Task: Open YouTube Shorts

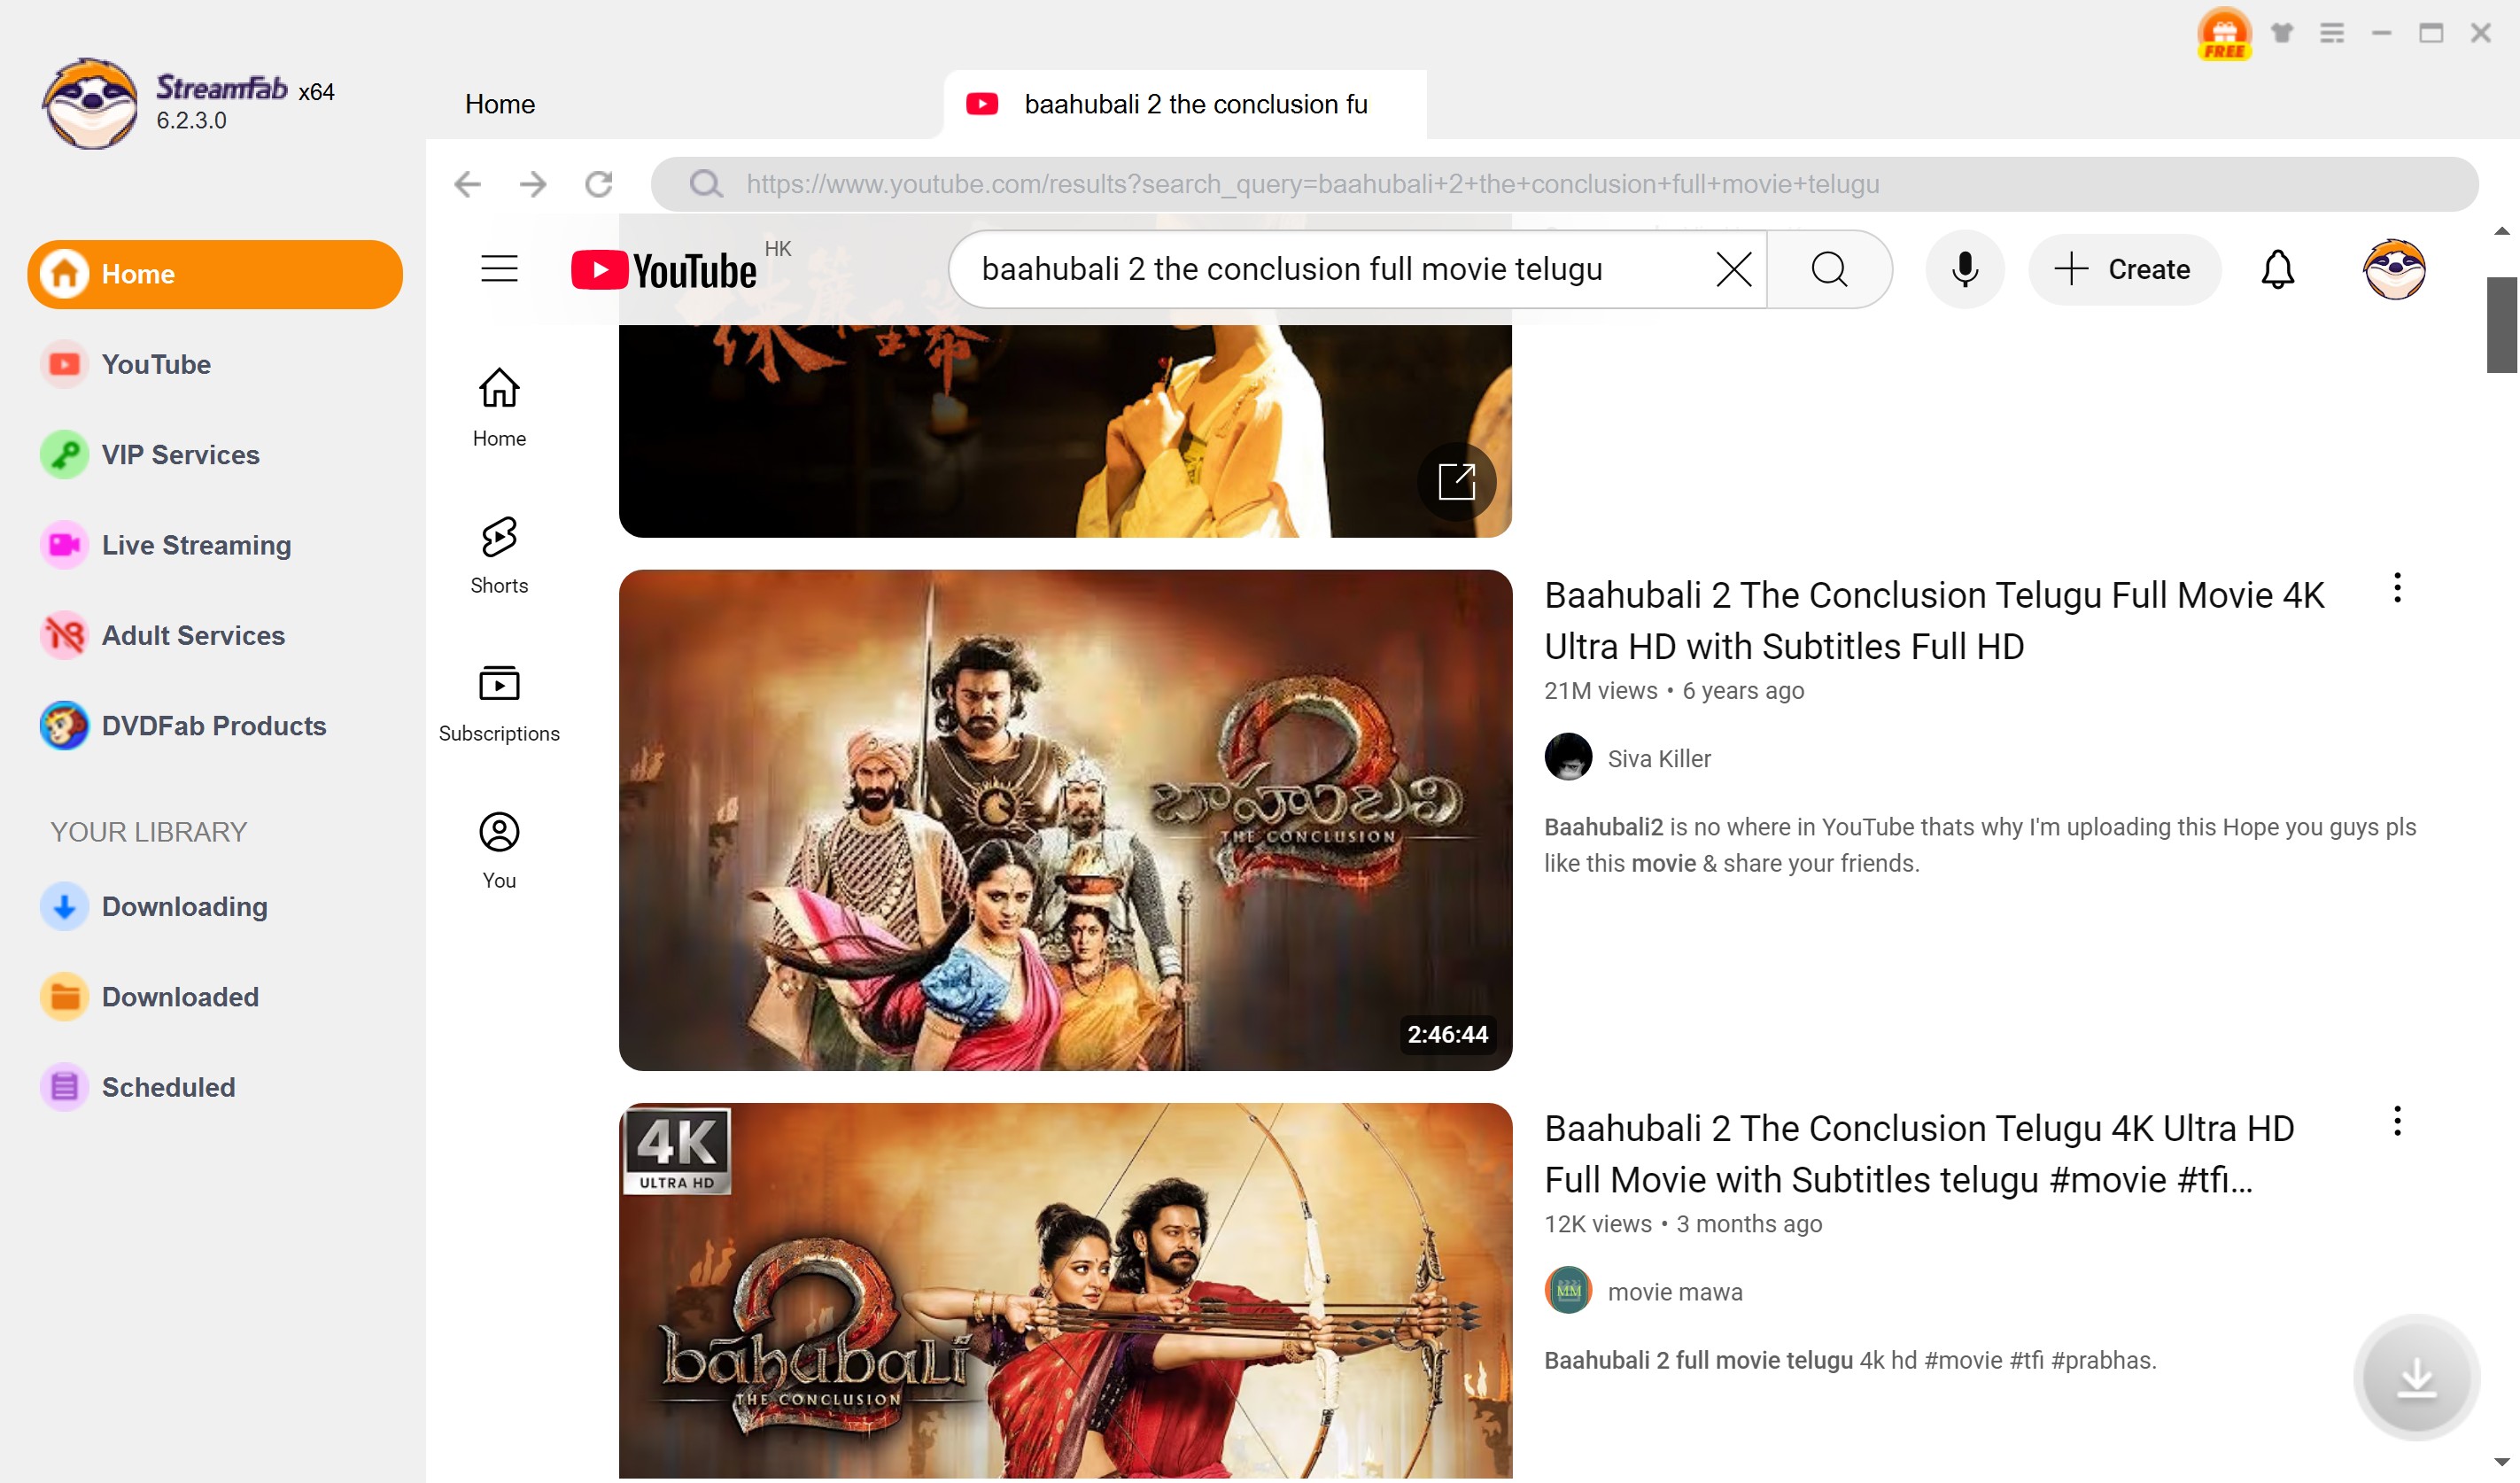Action: click(x=499, y=556)
